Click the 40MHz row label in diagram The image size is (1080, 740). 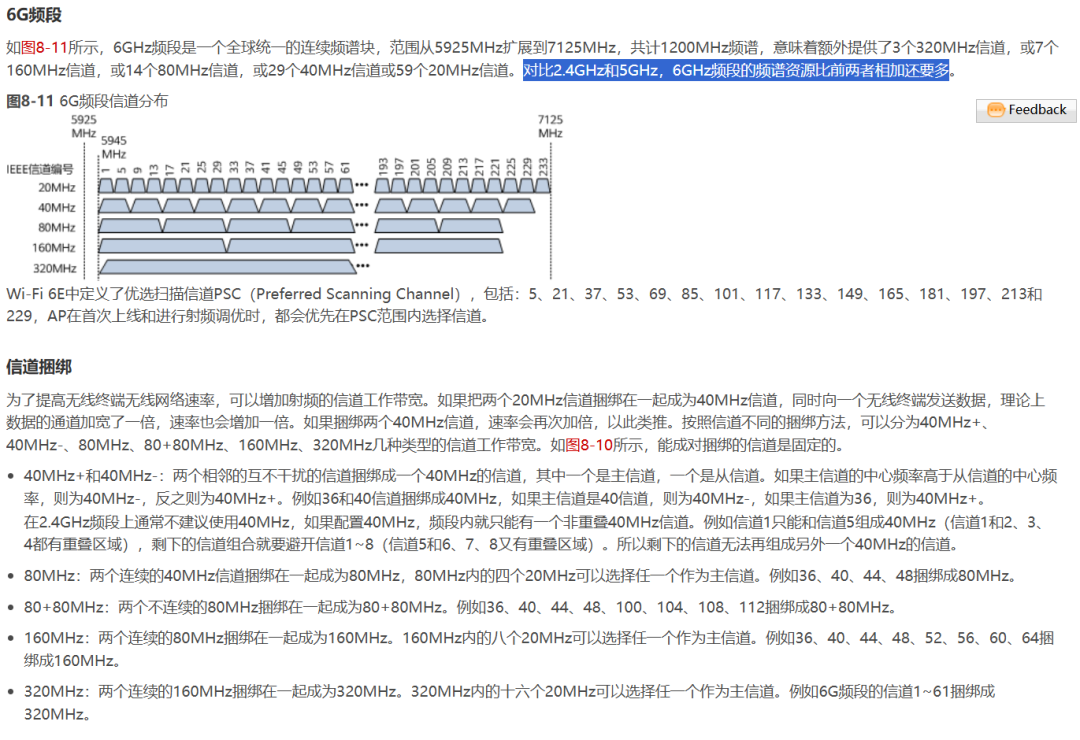(57, 208)
